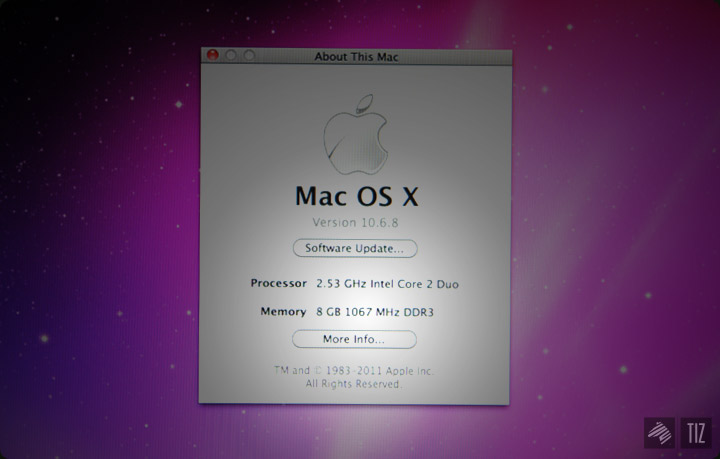Minimize the About This Mac window
720x459 pixels.
coord(231,56)
